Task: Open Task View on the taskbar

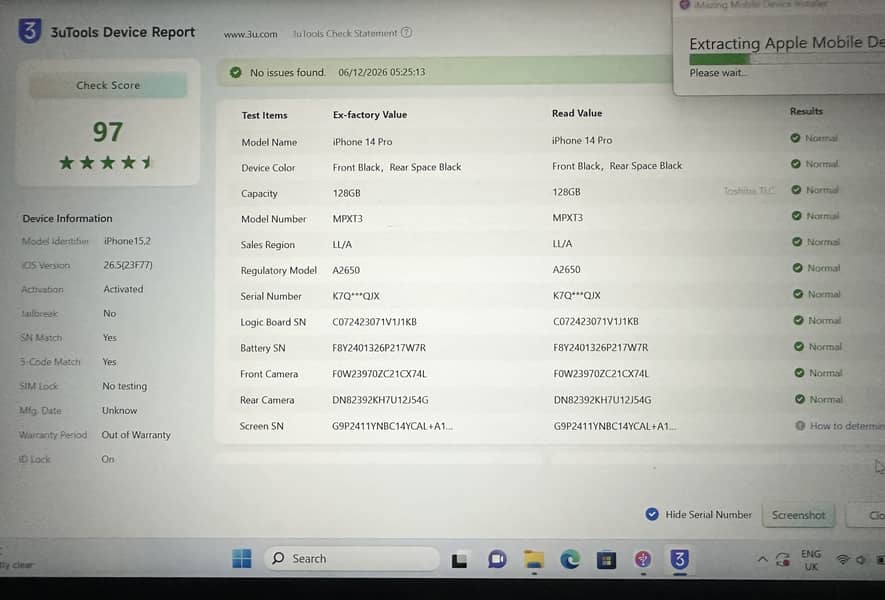Action: pyautogui.click(x=459, y=560)
